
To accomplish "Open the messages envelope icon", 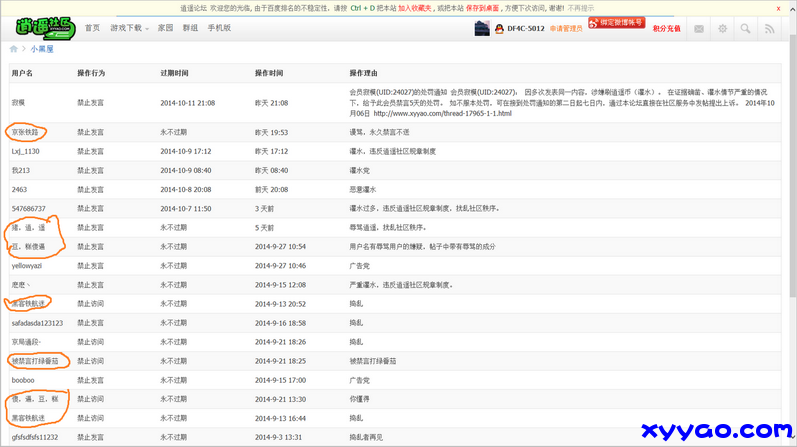I will [x=699, y=29].
